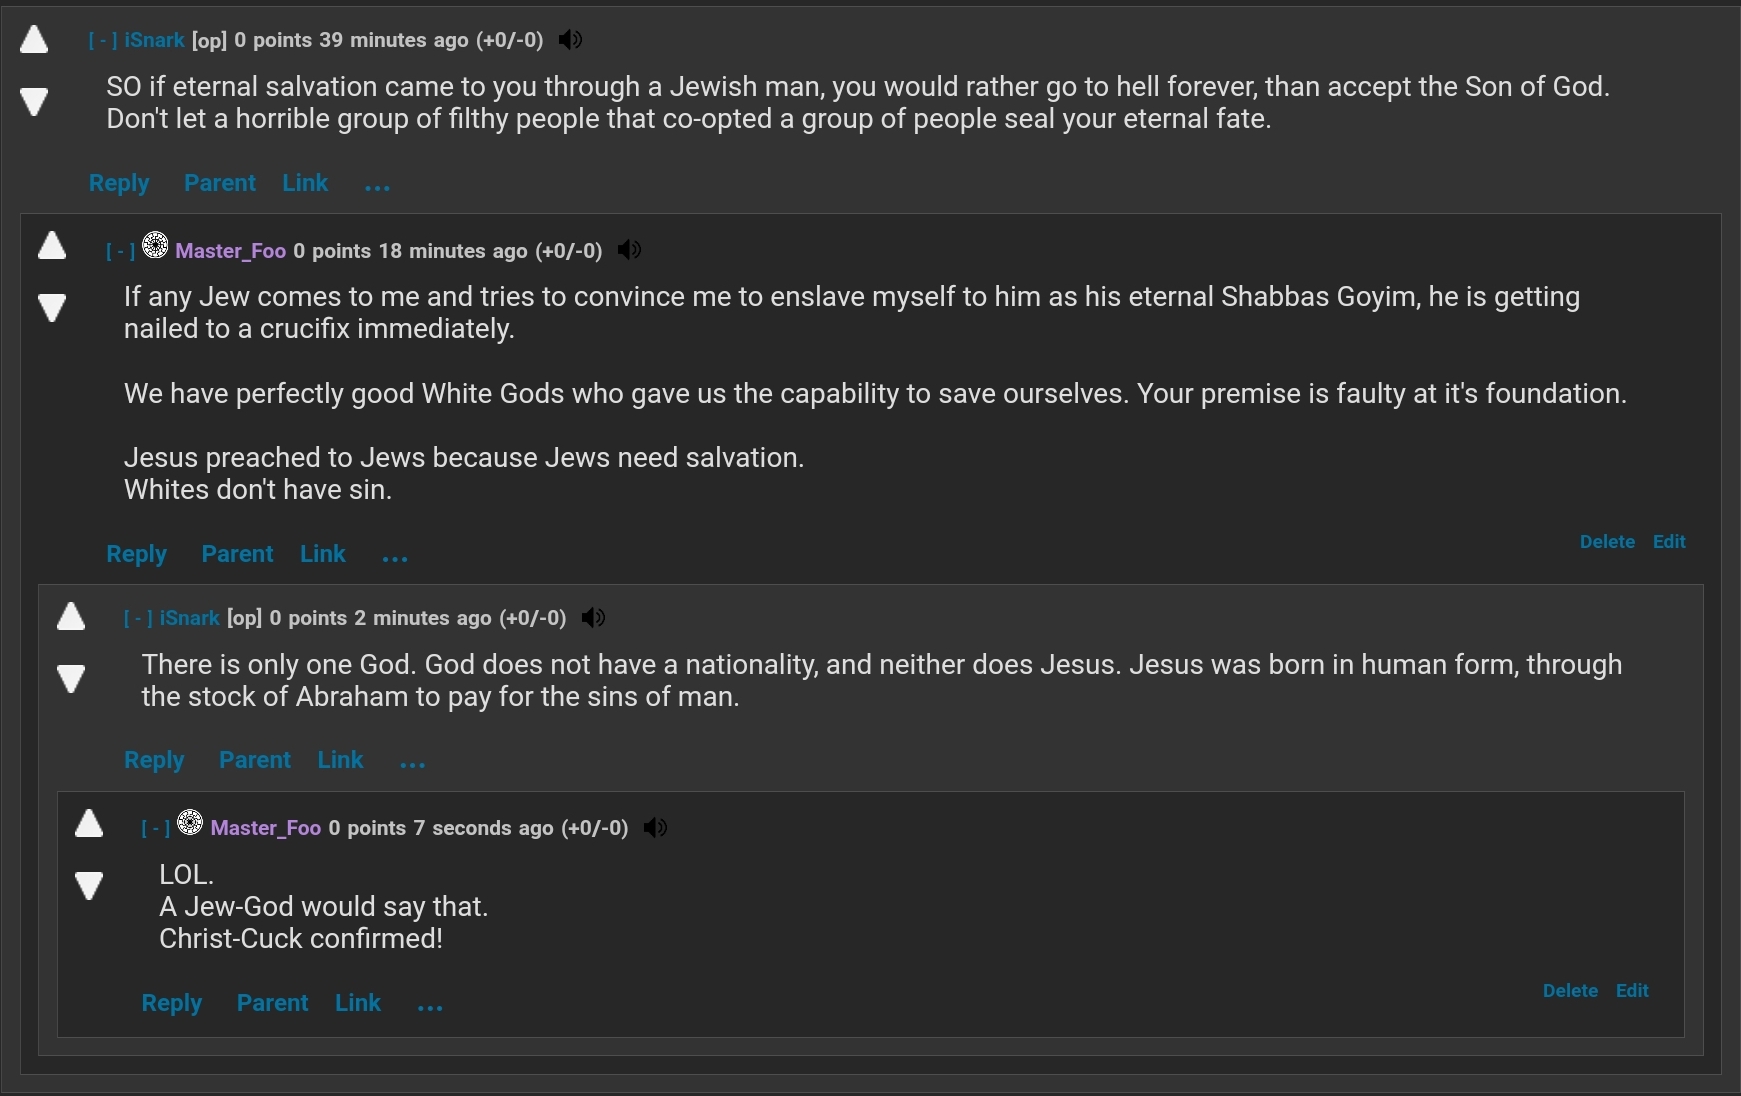Collapse Master_Foo's 7 seconds ago comment
This screenshot has height=1096, width=1741.
(x=155, y=829)
